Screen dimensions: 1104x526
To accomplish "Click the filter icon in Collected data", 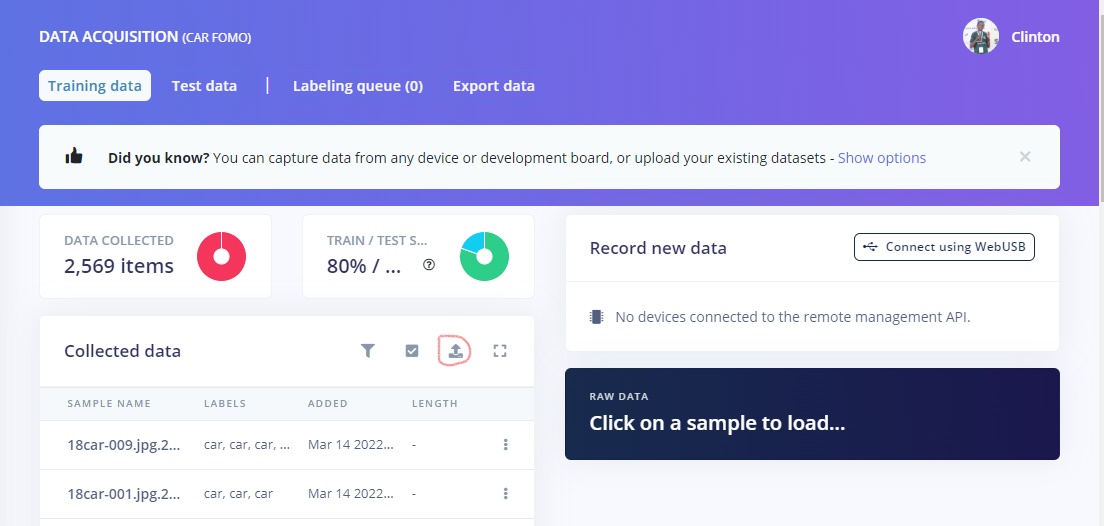I will 368,351.
